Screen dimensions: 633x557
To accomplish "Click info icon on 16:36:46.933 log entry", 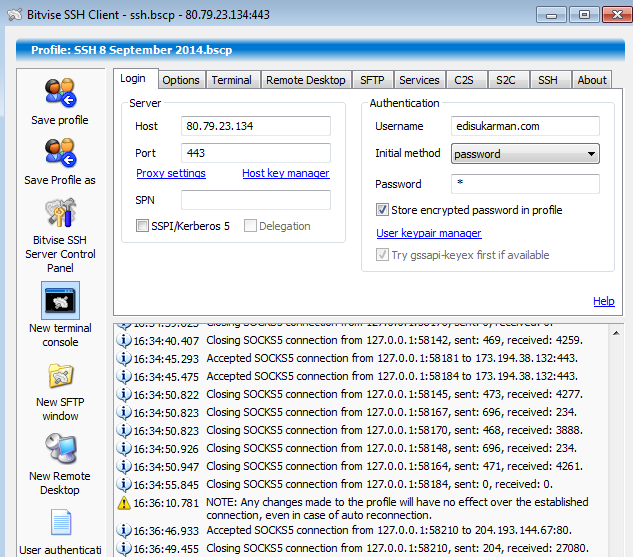I will (x=124, y=530).
